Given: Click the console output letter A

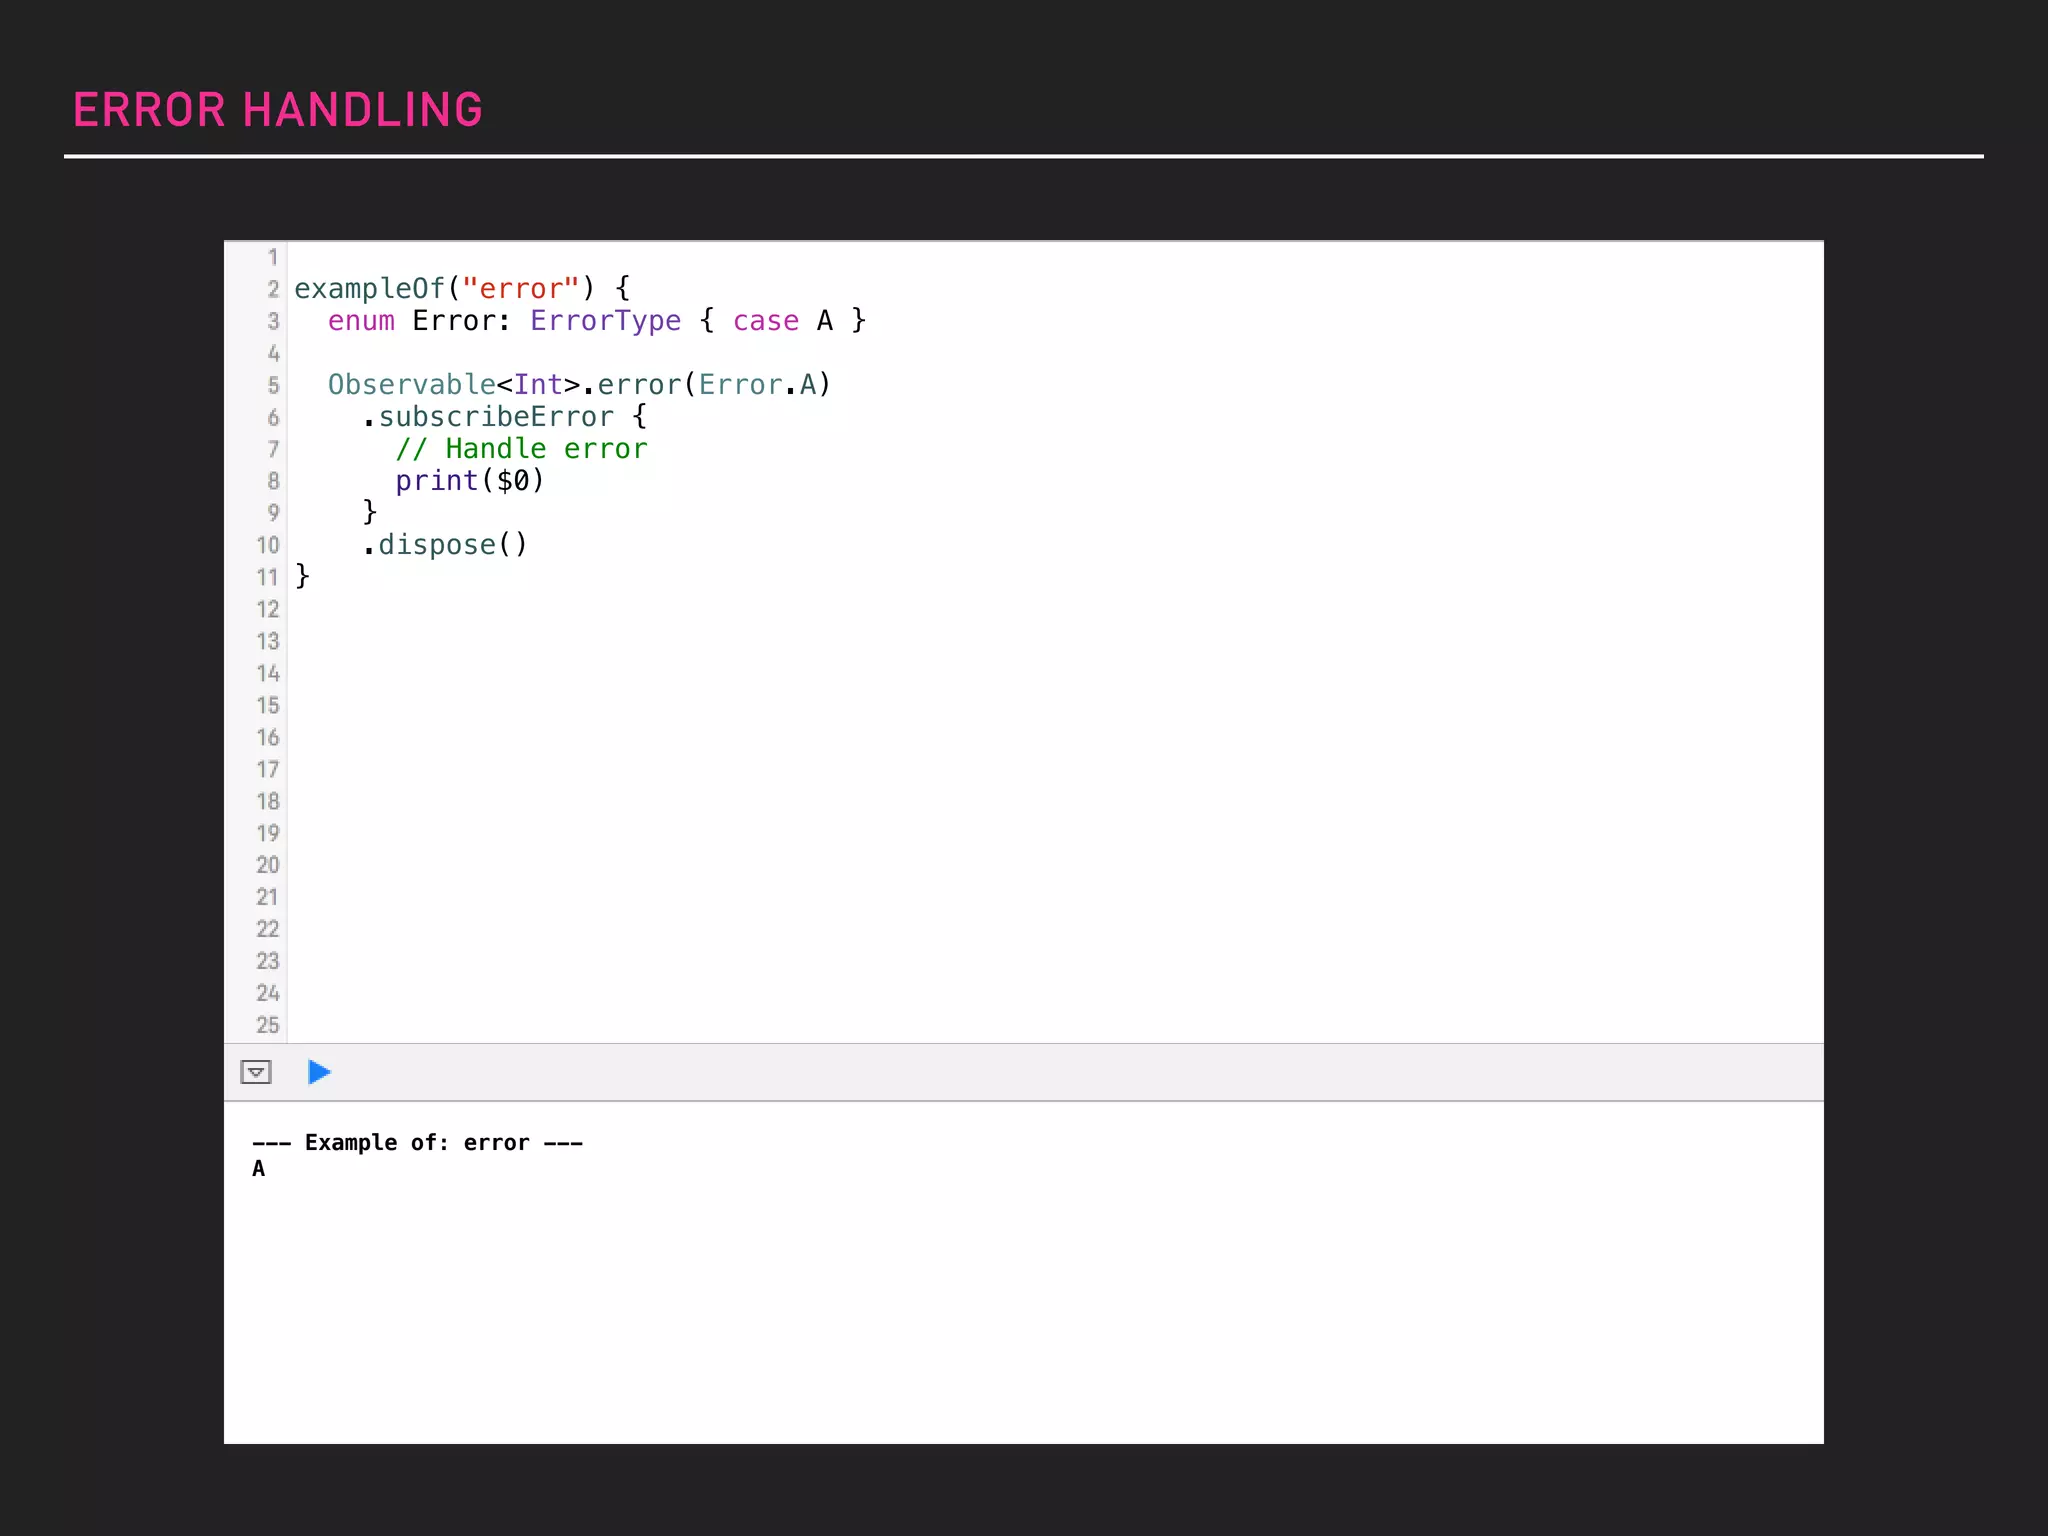Looking at the screenshot, I should point(259,1168).
